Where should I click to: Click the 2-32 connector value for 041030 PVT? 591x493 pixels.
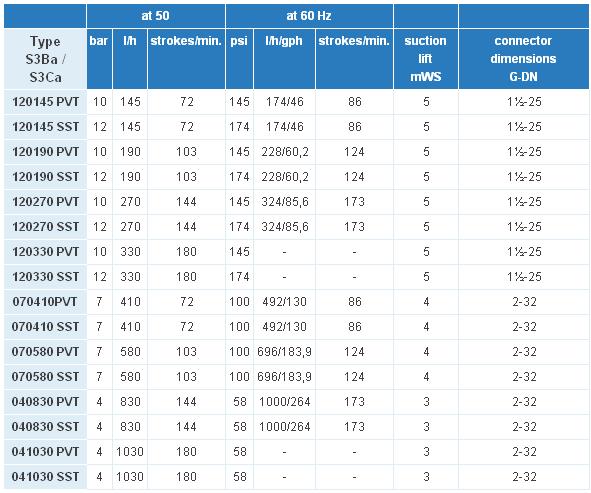(524, 452)
